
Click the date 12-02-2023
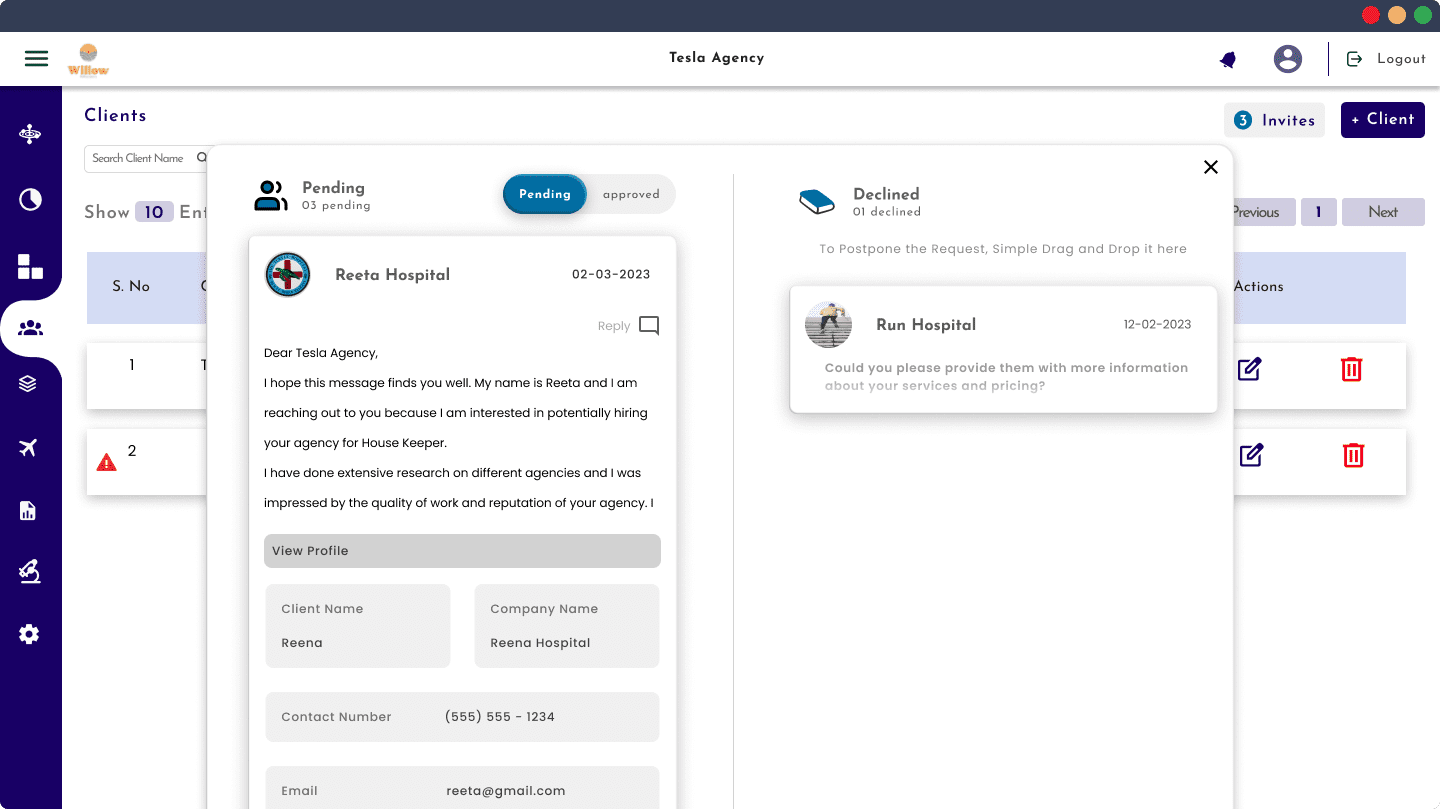(x=1157, y=325)
